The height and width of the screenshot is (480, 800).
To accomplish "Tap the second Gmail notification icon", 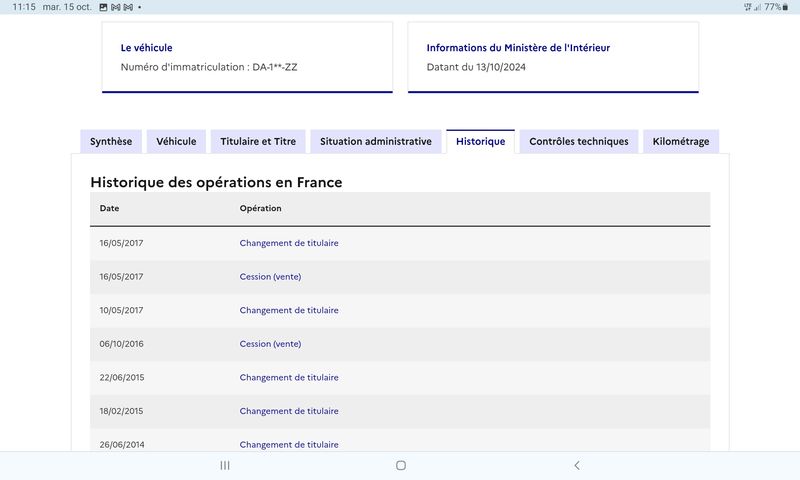I will pos(128,7).
